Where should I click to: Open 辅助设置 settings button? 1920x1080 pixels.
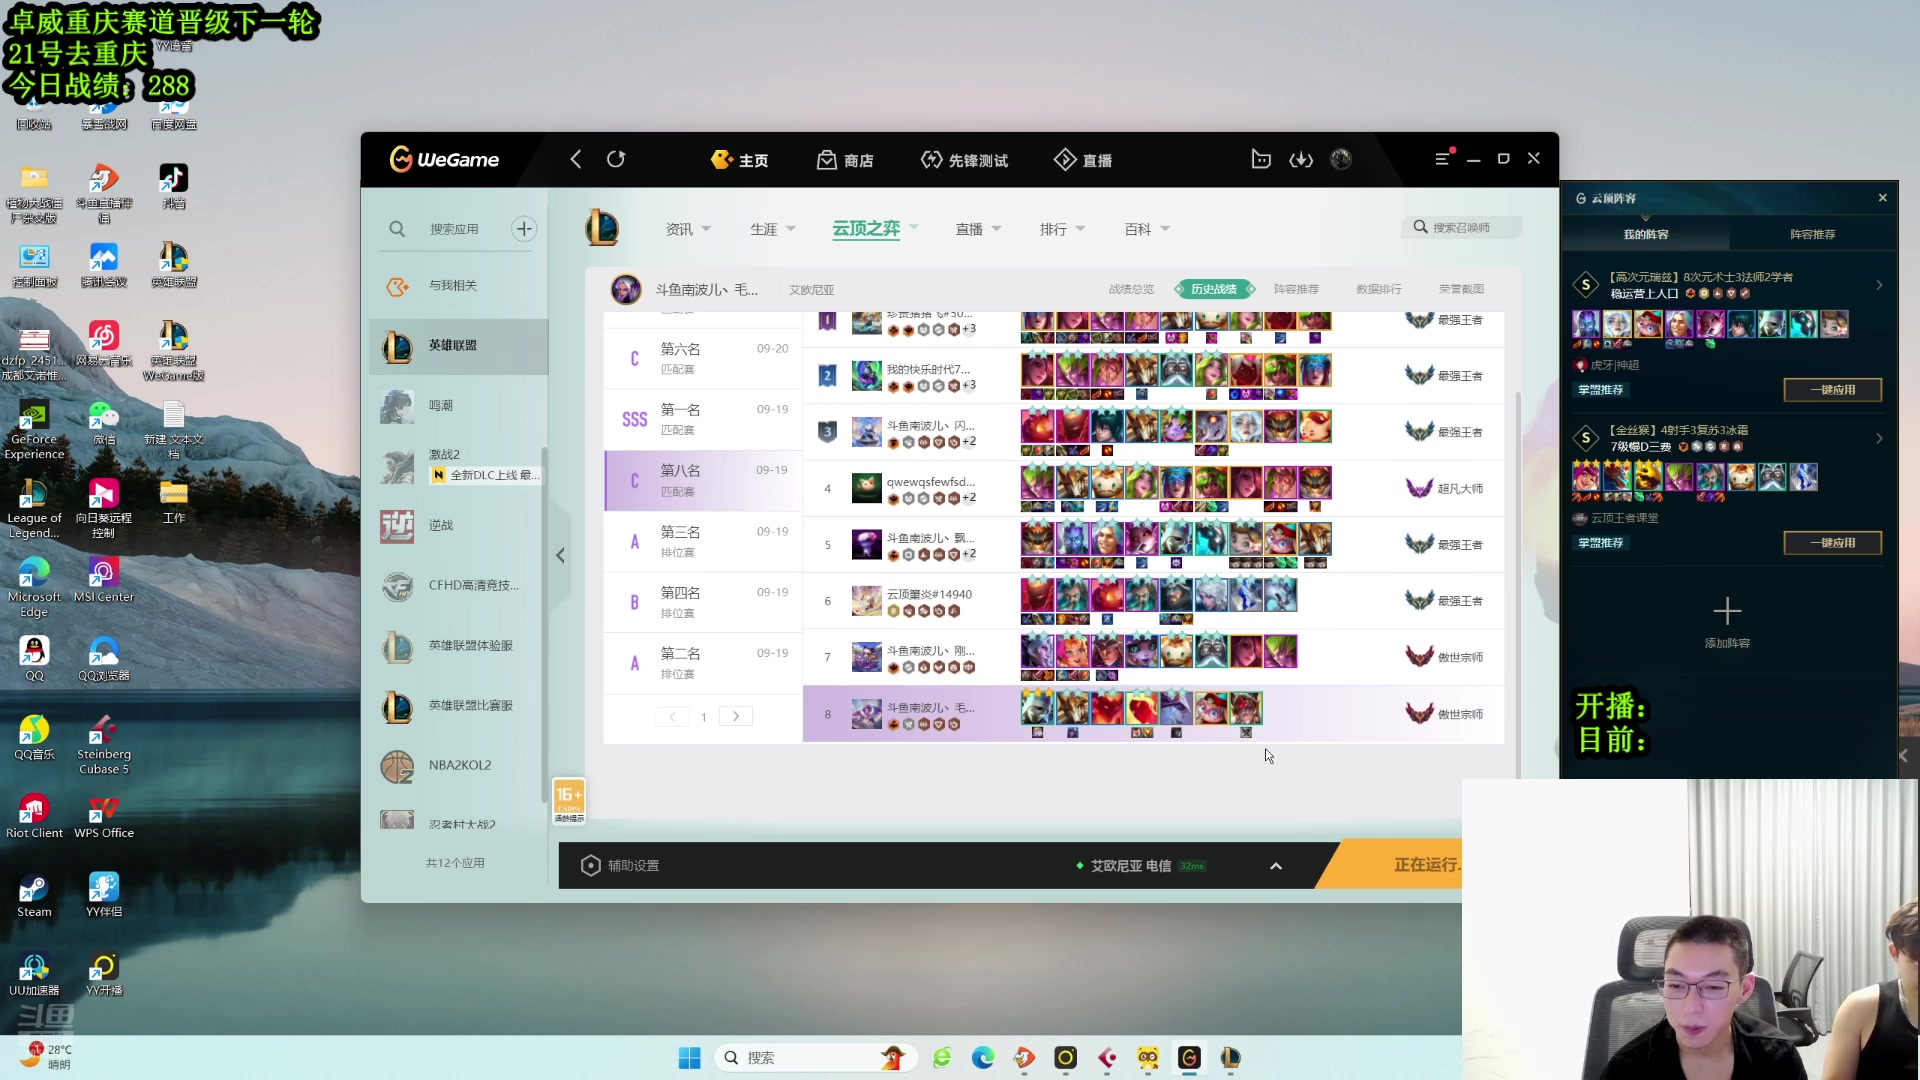pos(620,866)
